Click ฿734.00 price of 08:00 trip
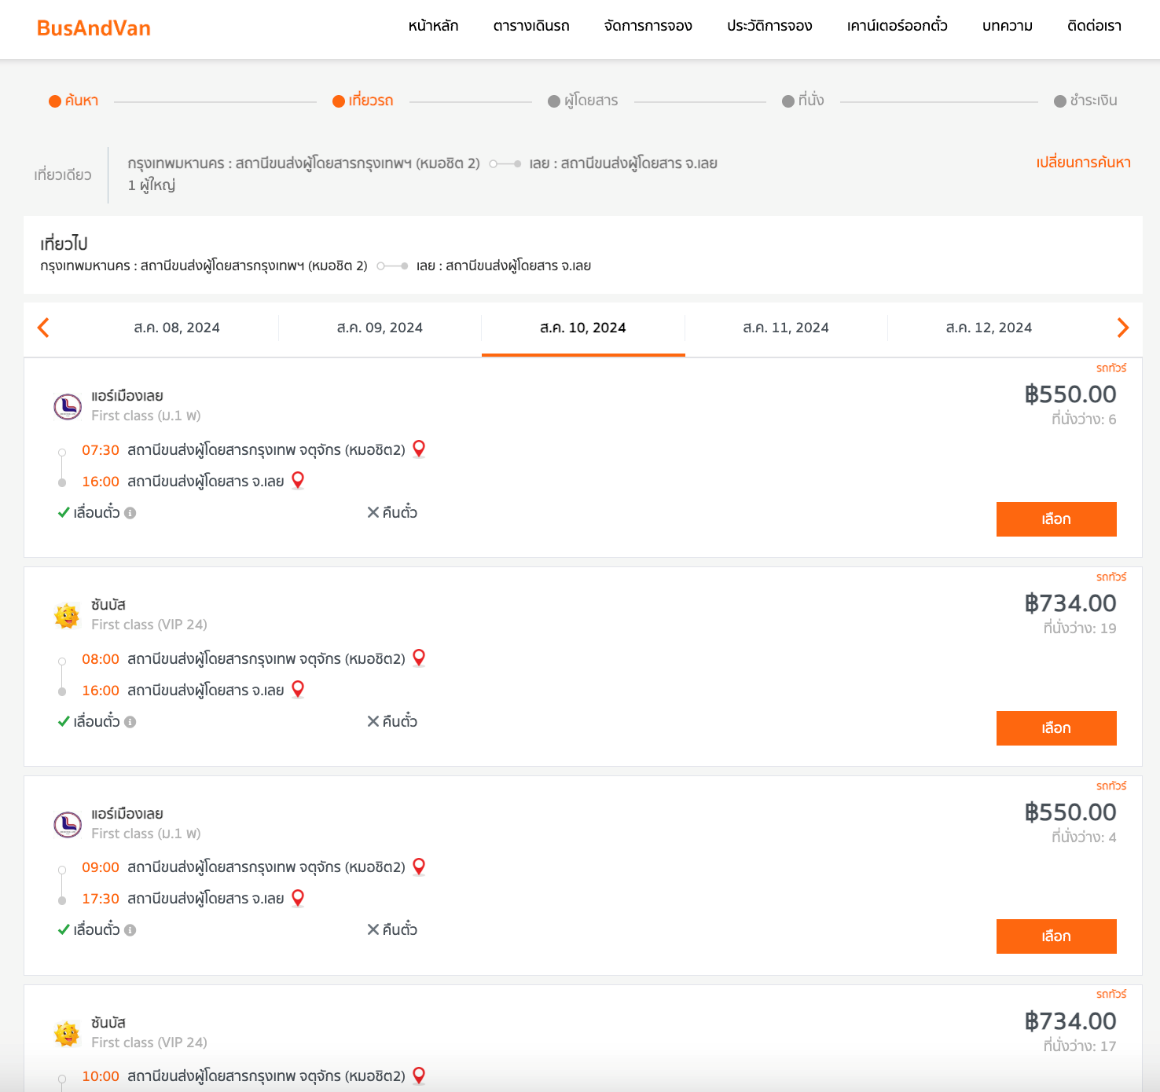Image resolution: width=1160 pixels, height=1092 pixels. click(x=1070, y=603)
